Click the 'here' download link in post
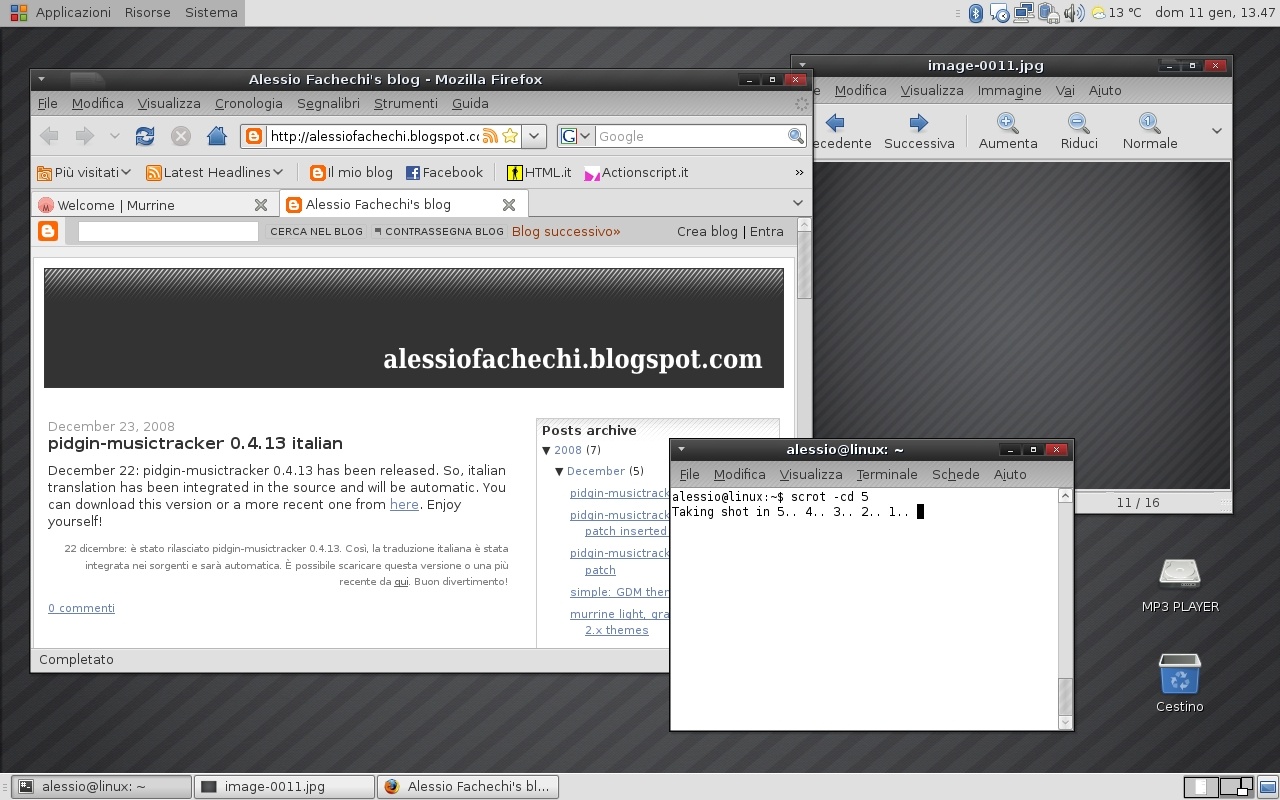 pos(404,504)
